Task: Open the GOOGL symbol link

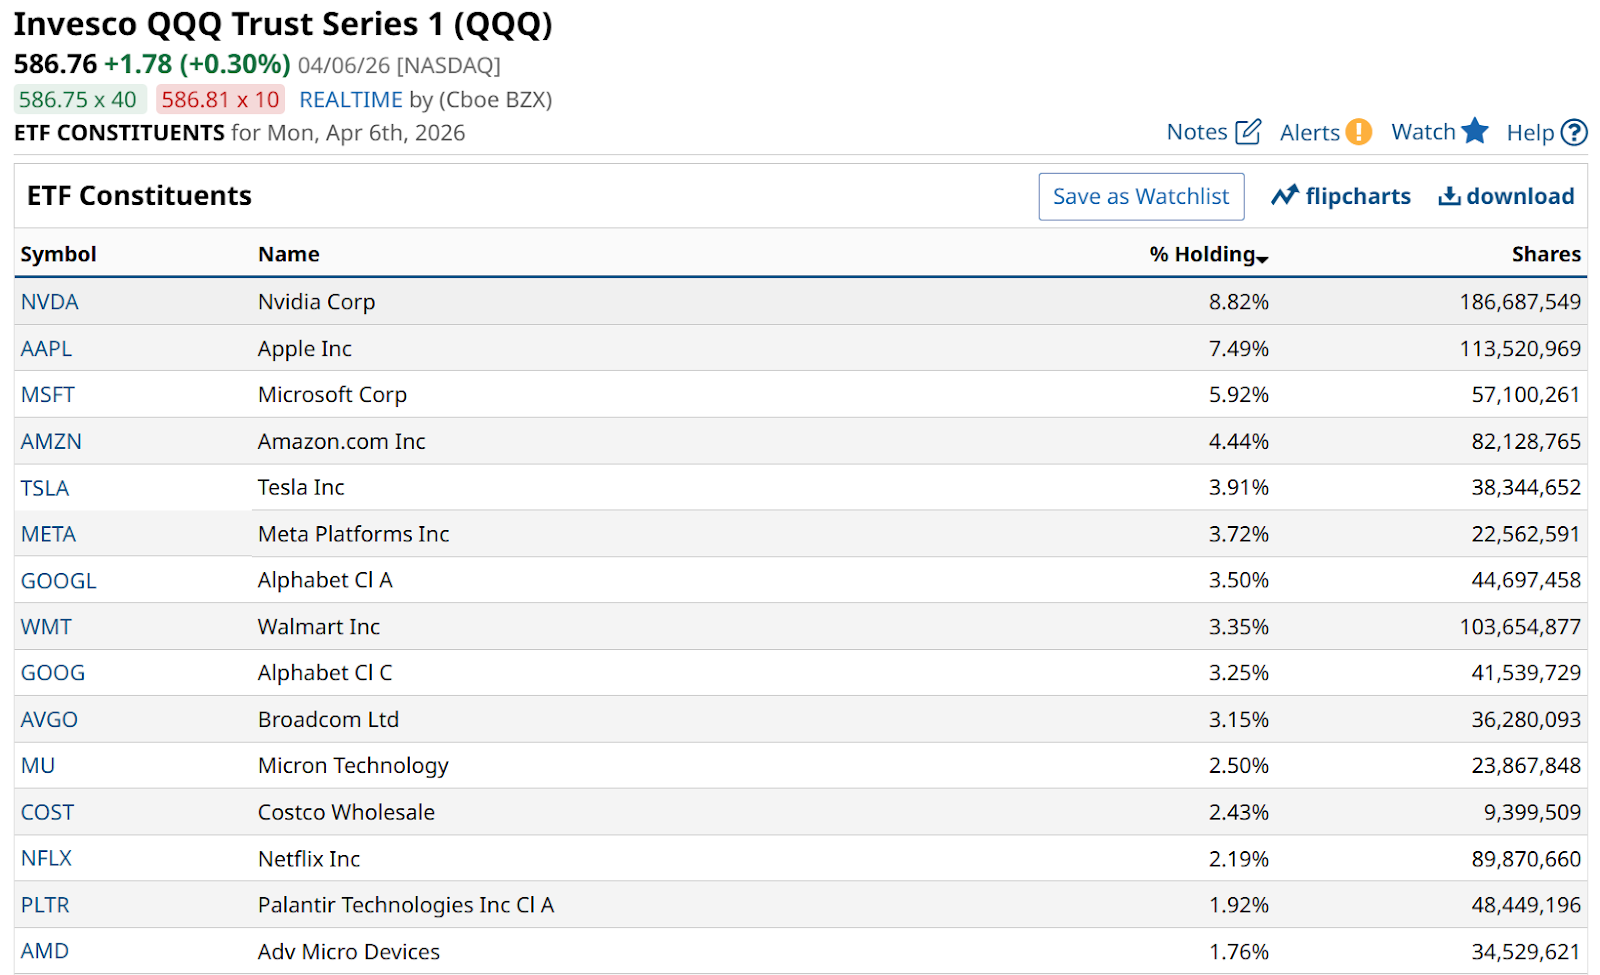Action: 59,581
